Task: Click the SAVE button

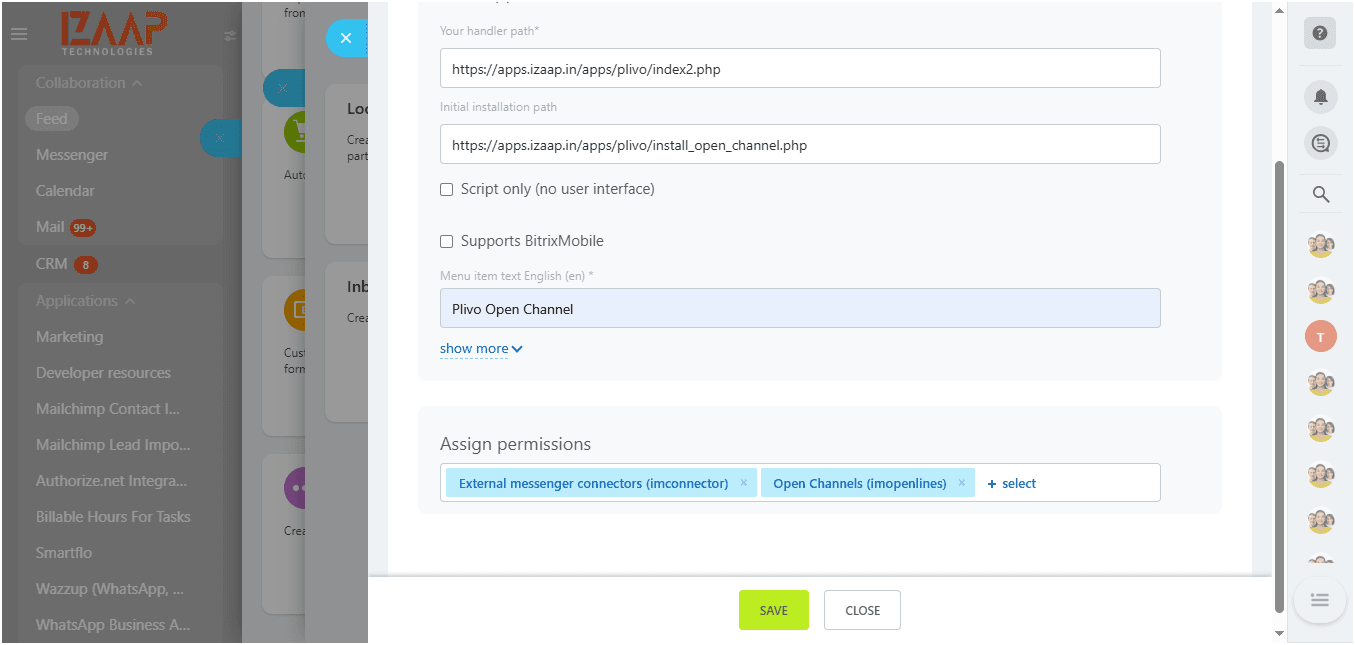Action: pos(773,609)
